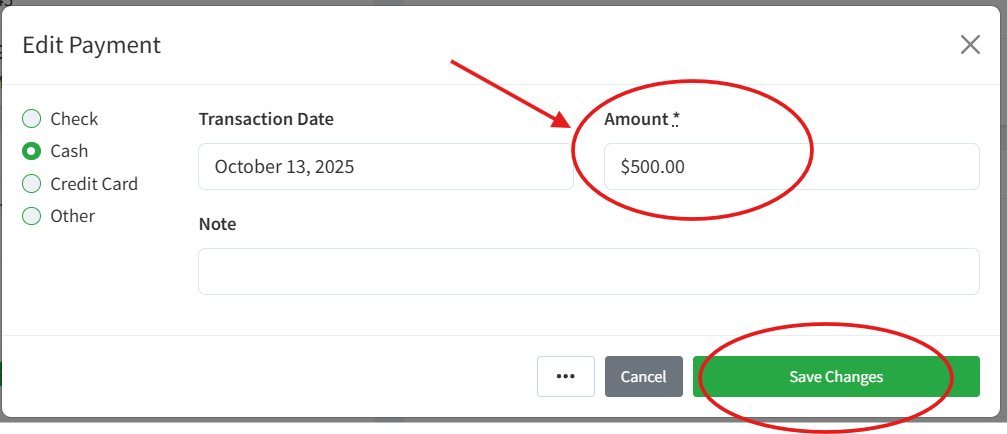Click the "Note" field label

[x=217, y=224]
